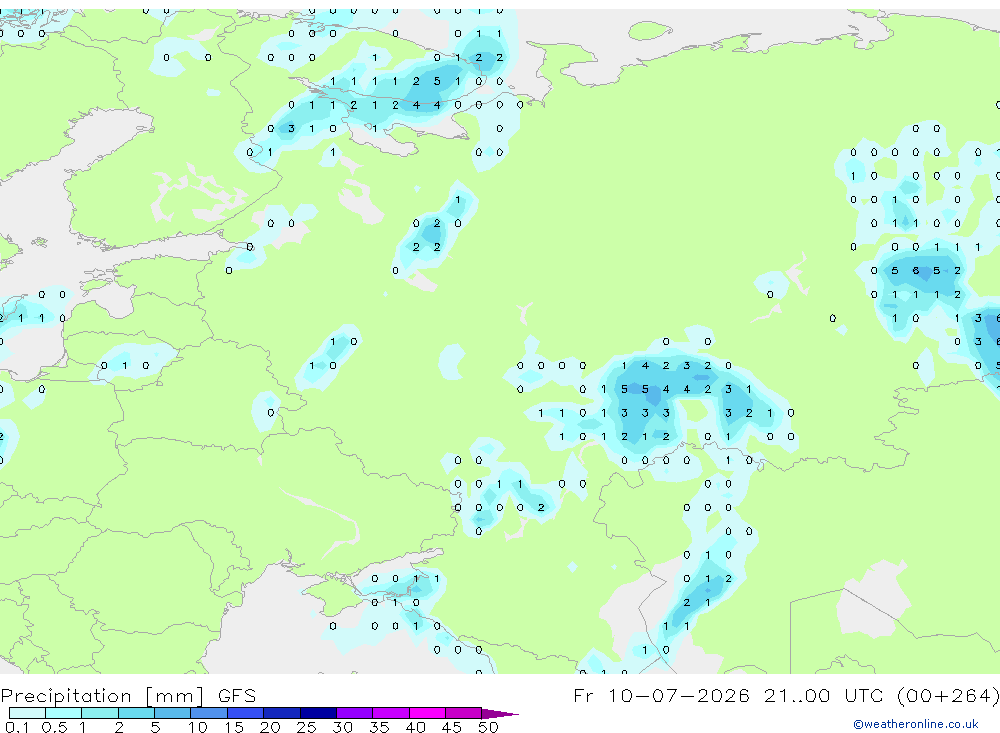
Task: Pick the 20–25 mm legend color swatch
Action: point(282,713)
